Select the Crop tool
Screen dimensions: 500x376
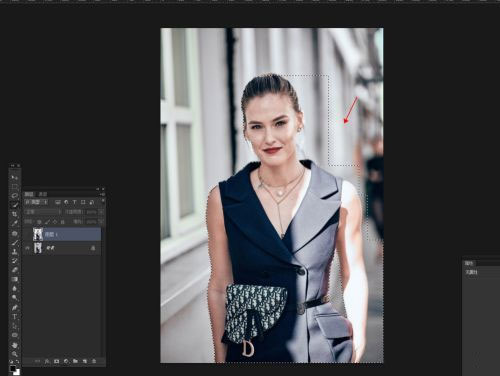tap(15, 214)
